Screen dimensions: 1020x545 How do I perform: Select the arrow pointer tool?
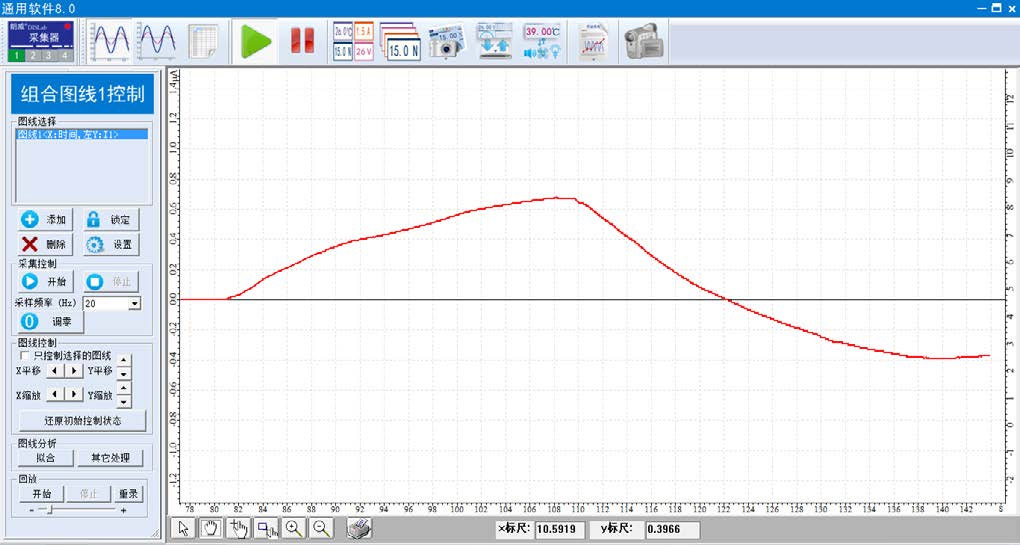pos(183,529)
